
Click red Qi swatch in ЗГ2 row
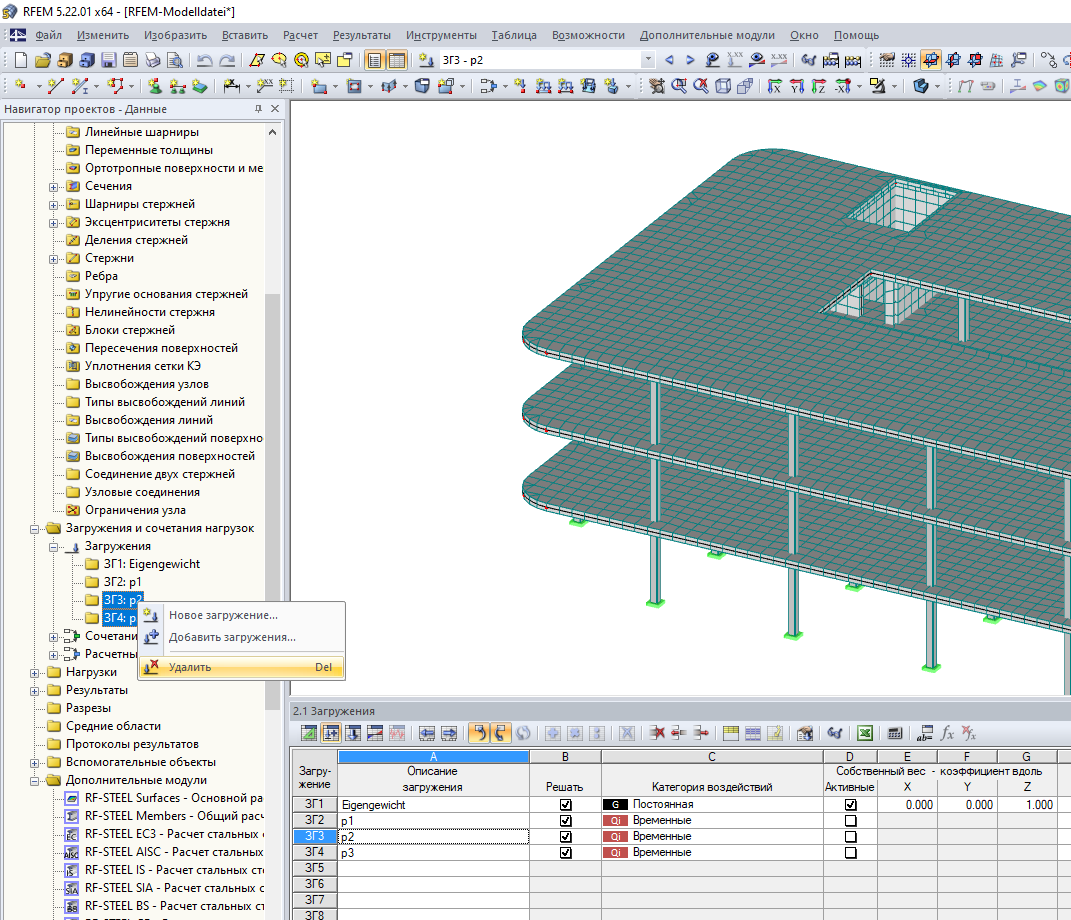(x=615, y=821)
